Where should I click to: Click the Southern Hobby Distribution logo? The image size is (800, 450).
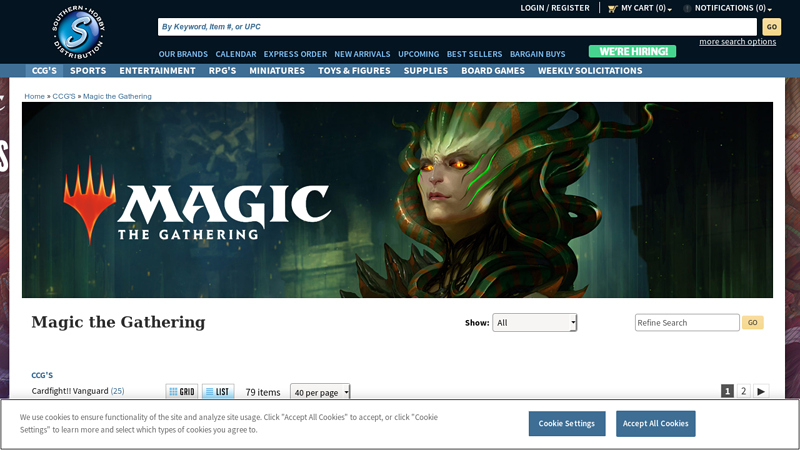pyautogui.click(x=79, y=32)
